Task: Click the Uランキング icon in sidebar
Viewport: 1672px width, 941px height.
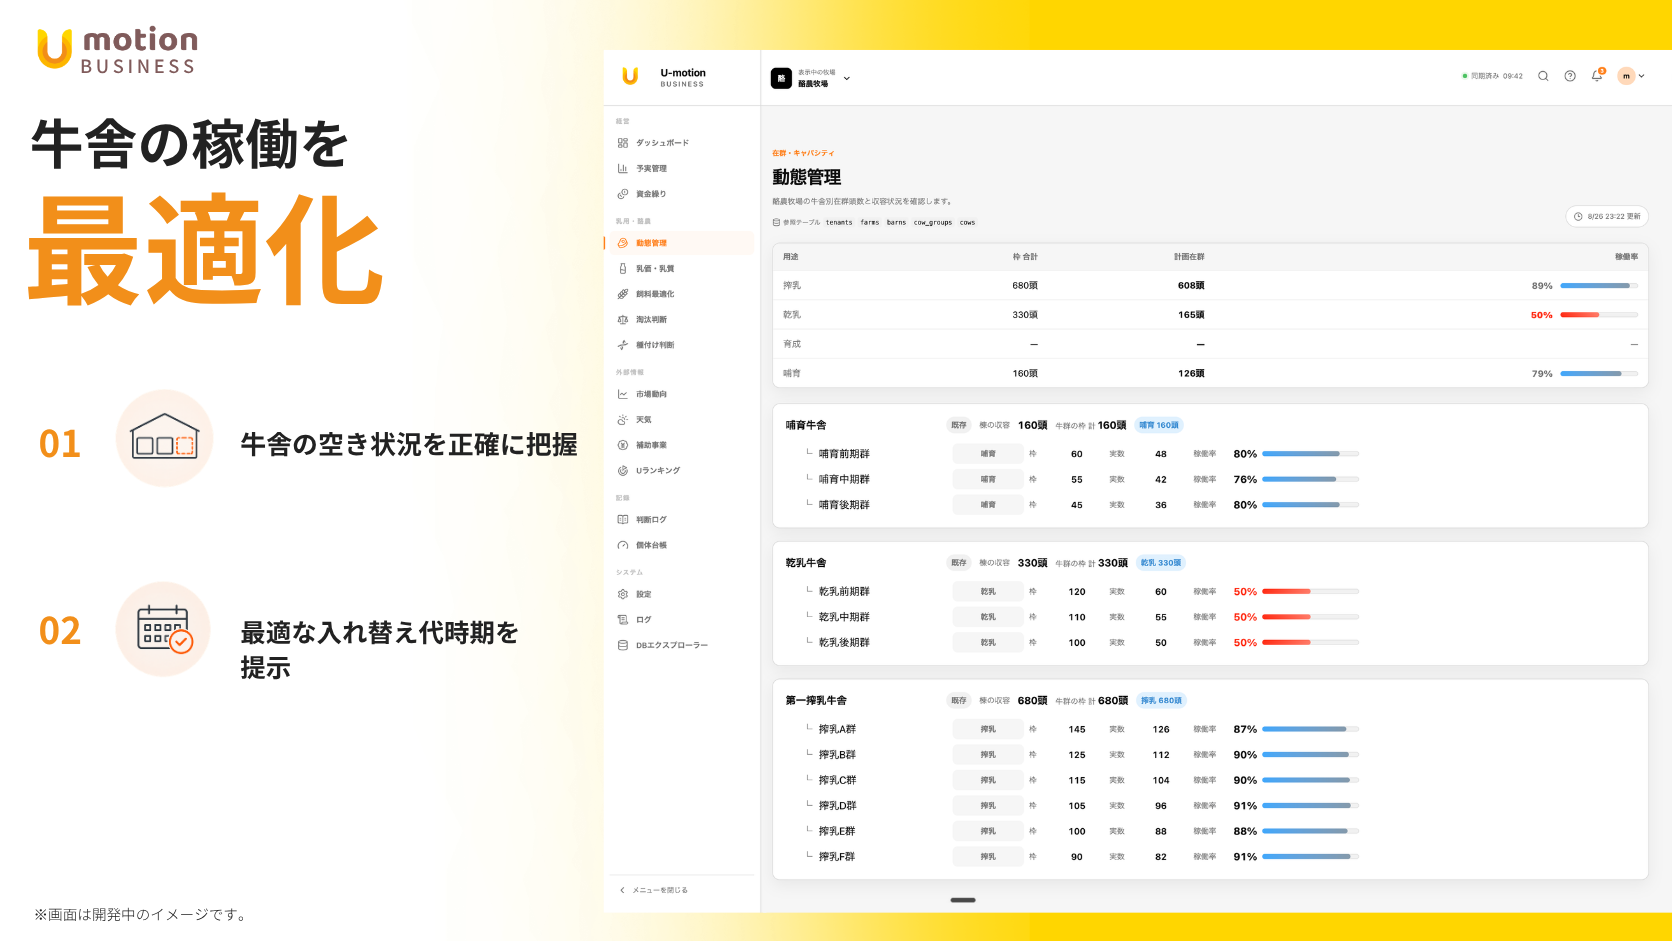Action: (x=623, y=471)
